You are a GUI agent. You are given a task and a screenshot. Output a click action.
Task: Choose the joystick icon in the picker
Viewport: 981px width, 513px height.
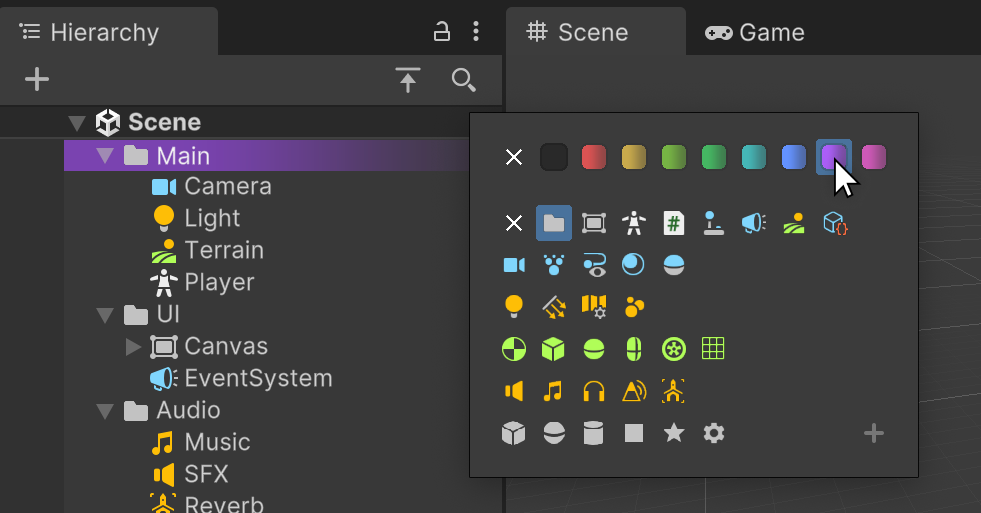714,223
